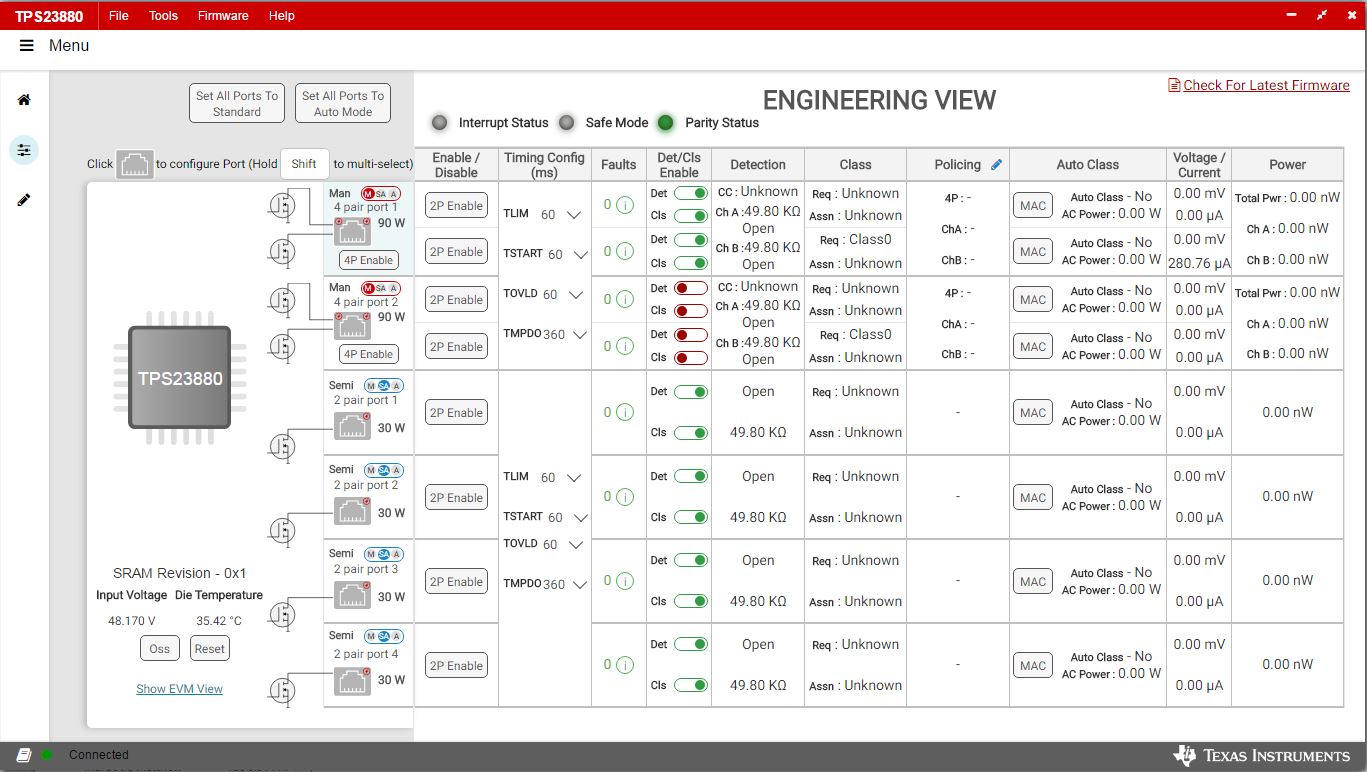Choose the 2 pair port 2 jack icon
The image size is (1367, 772).
[x=352, y=511]
